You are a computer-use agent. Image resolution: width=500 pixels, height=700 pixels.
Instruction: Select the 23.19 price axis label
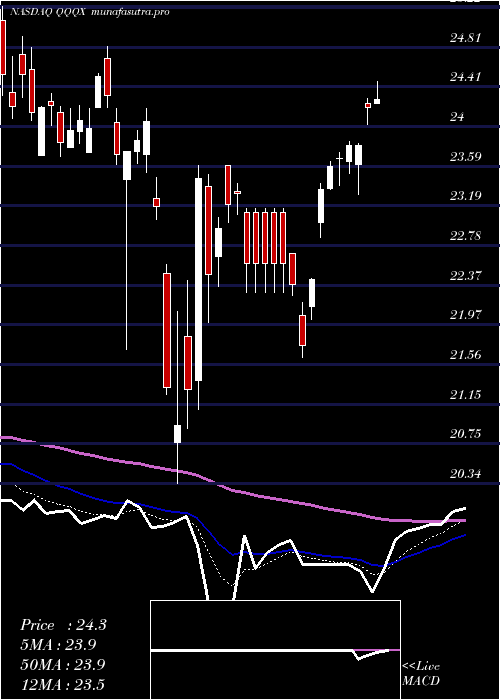pyautogui.click(x=466, y=196)
